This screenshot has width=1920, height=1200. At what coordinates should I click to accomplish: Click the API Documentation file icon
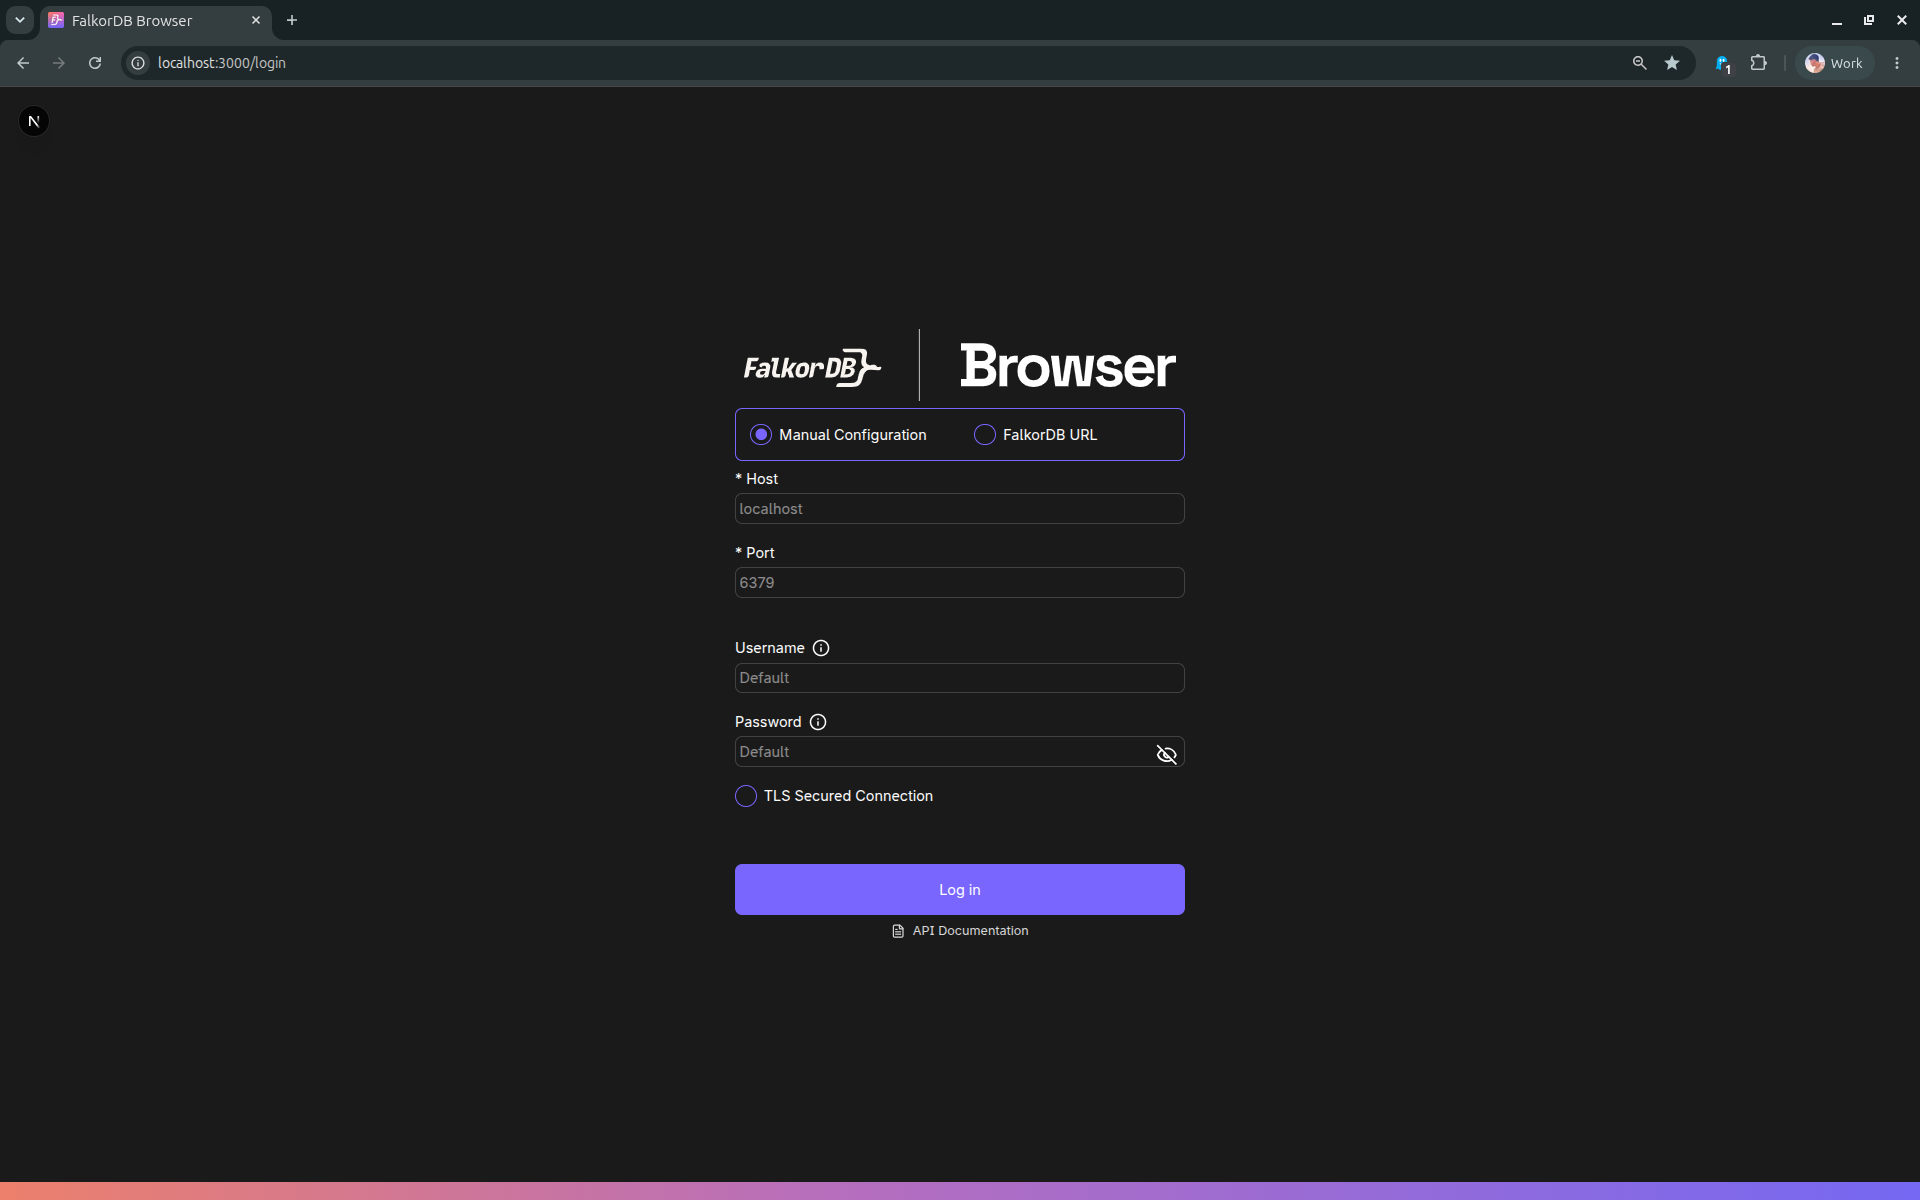tap(898, 931)
